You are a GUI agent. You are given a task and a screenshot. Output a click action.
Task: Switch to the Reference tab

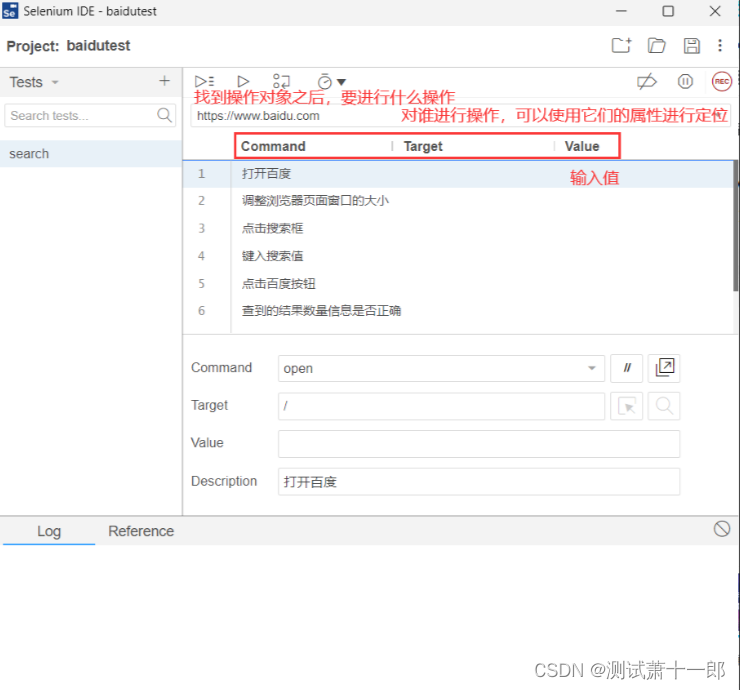click(x=141, y=531)
